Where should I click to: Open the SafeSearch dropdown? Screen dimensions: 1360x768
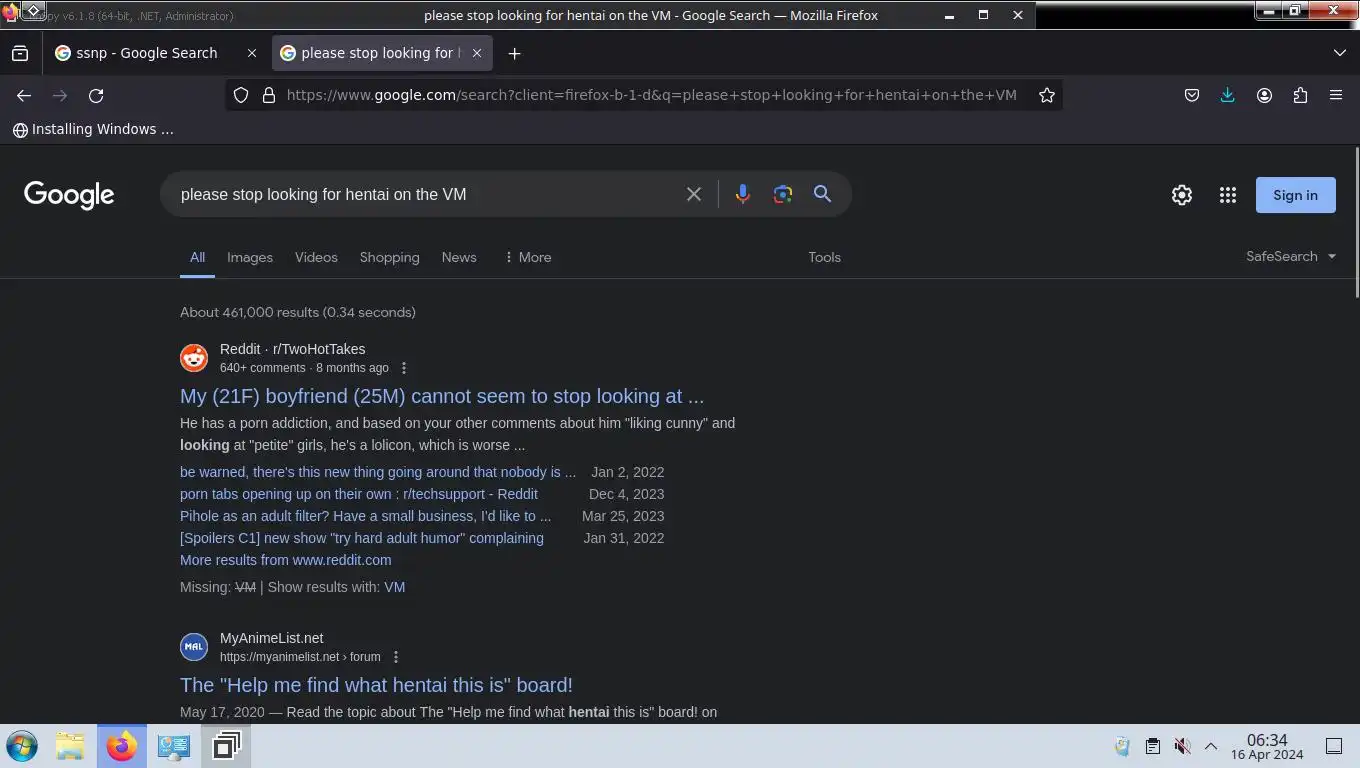[x=1291, y=256]
